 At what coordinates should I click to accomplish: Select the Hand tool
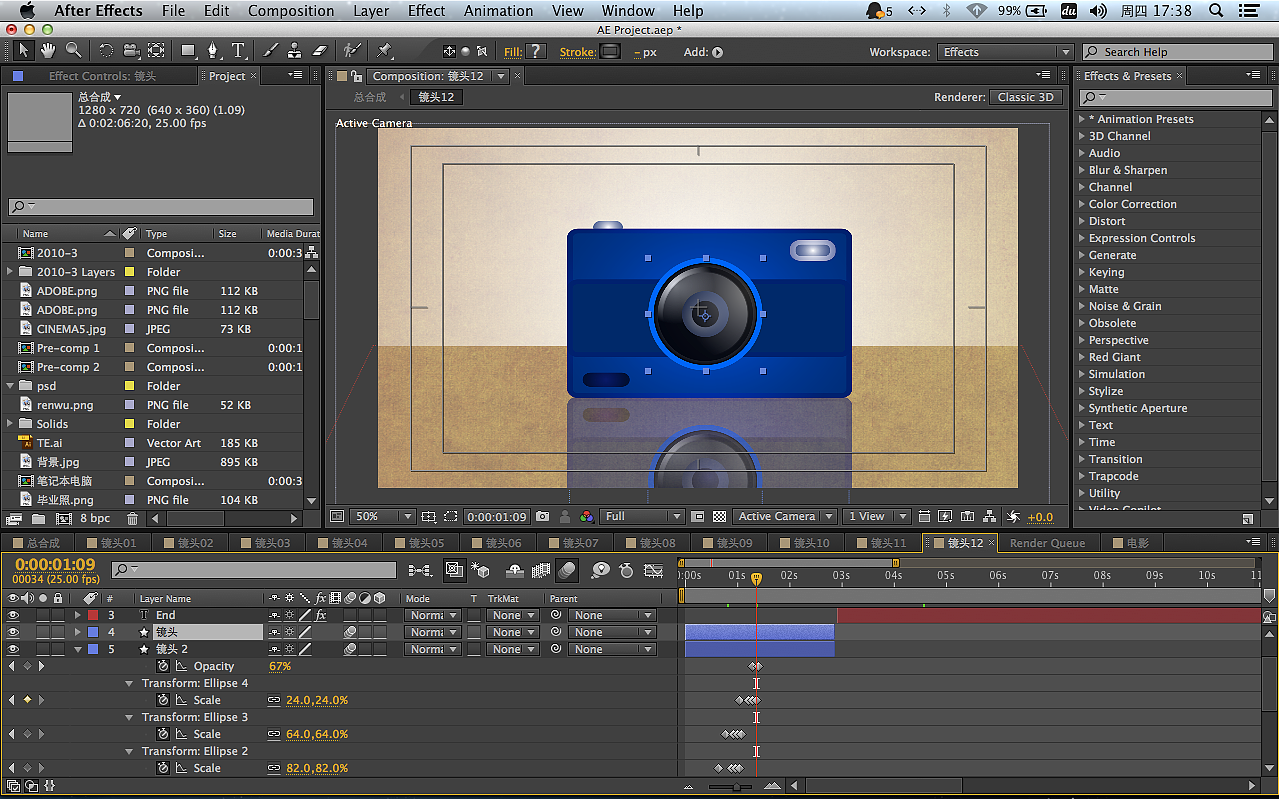coord(48,51)
